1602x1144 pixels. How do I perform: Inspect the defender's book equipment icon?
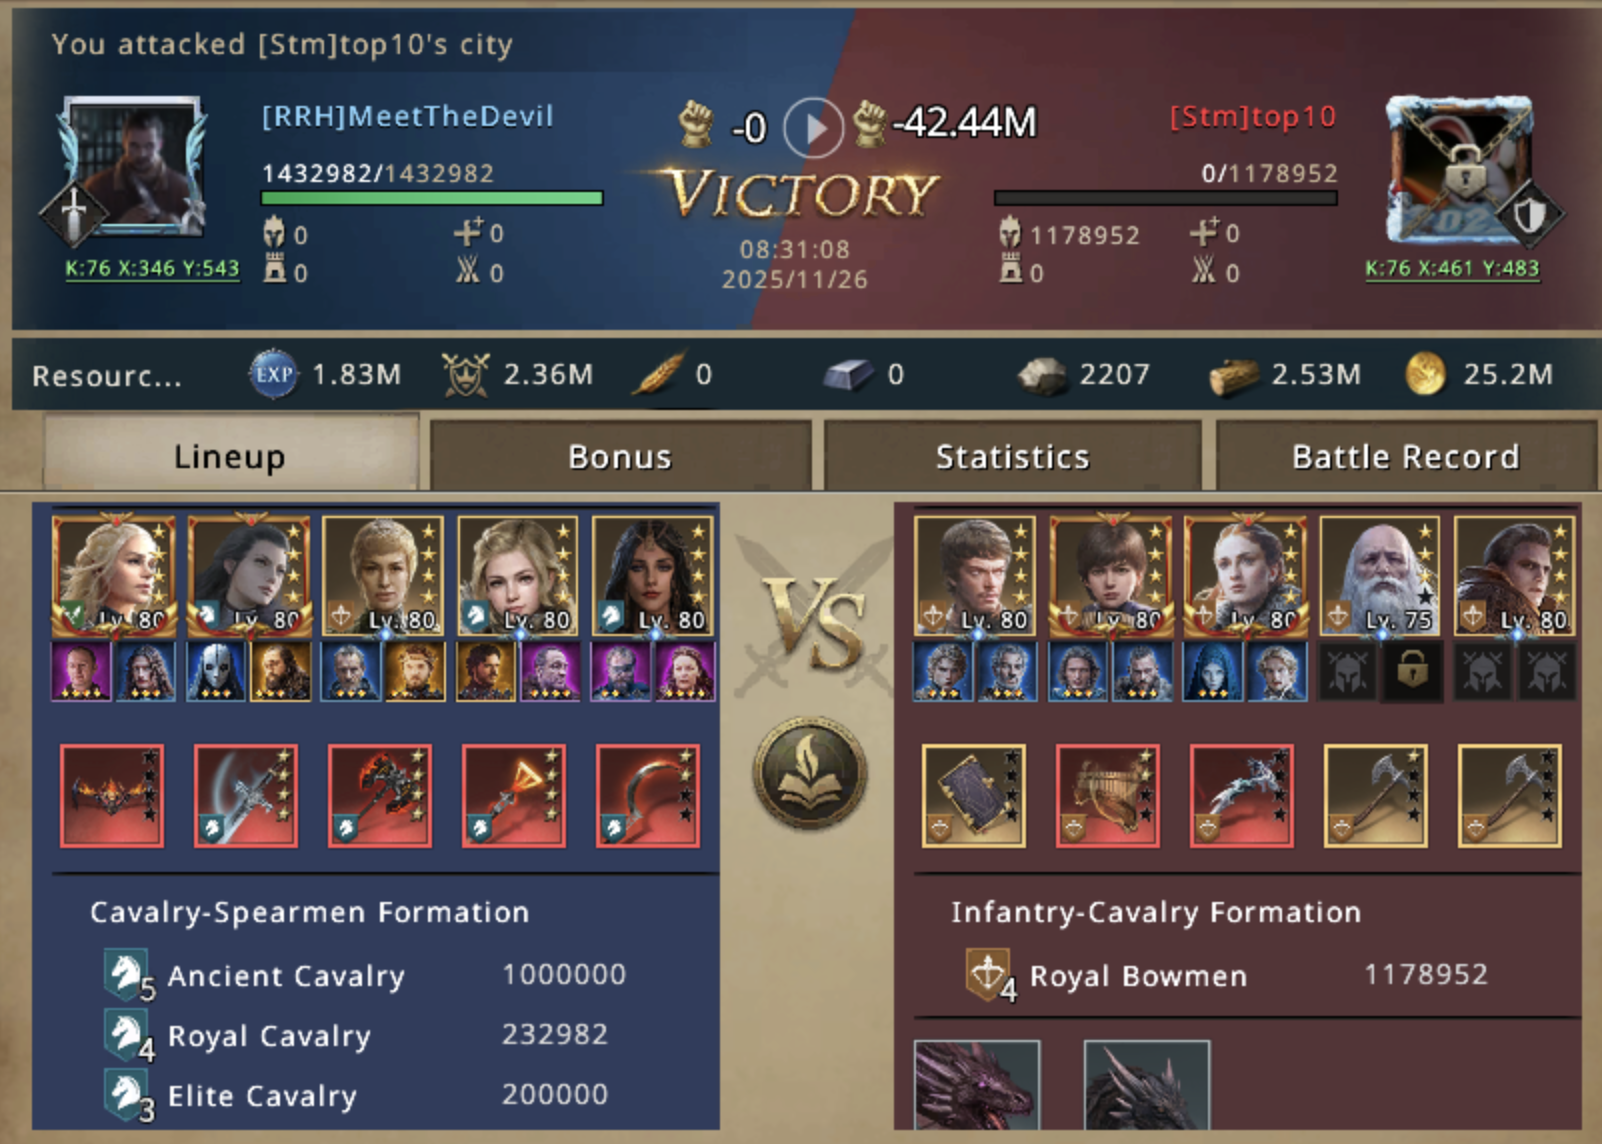point(974,796)
